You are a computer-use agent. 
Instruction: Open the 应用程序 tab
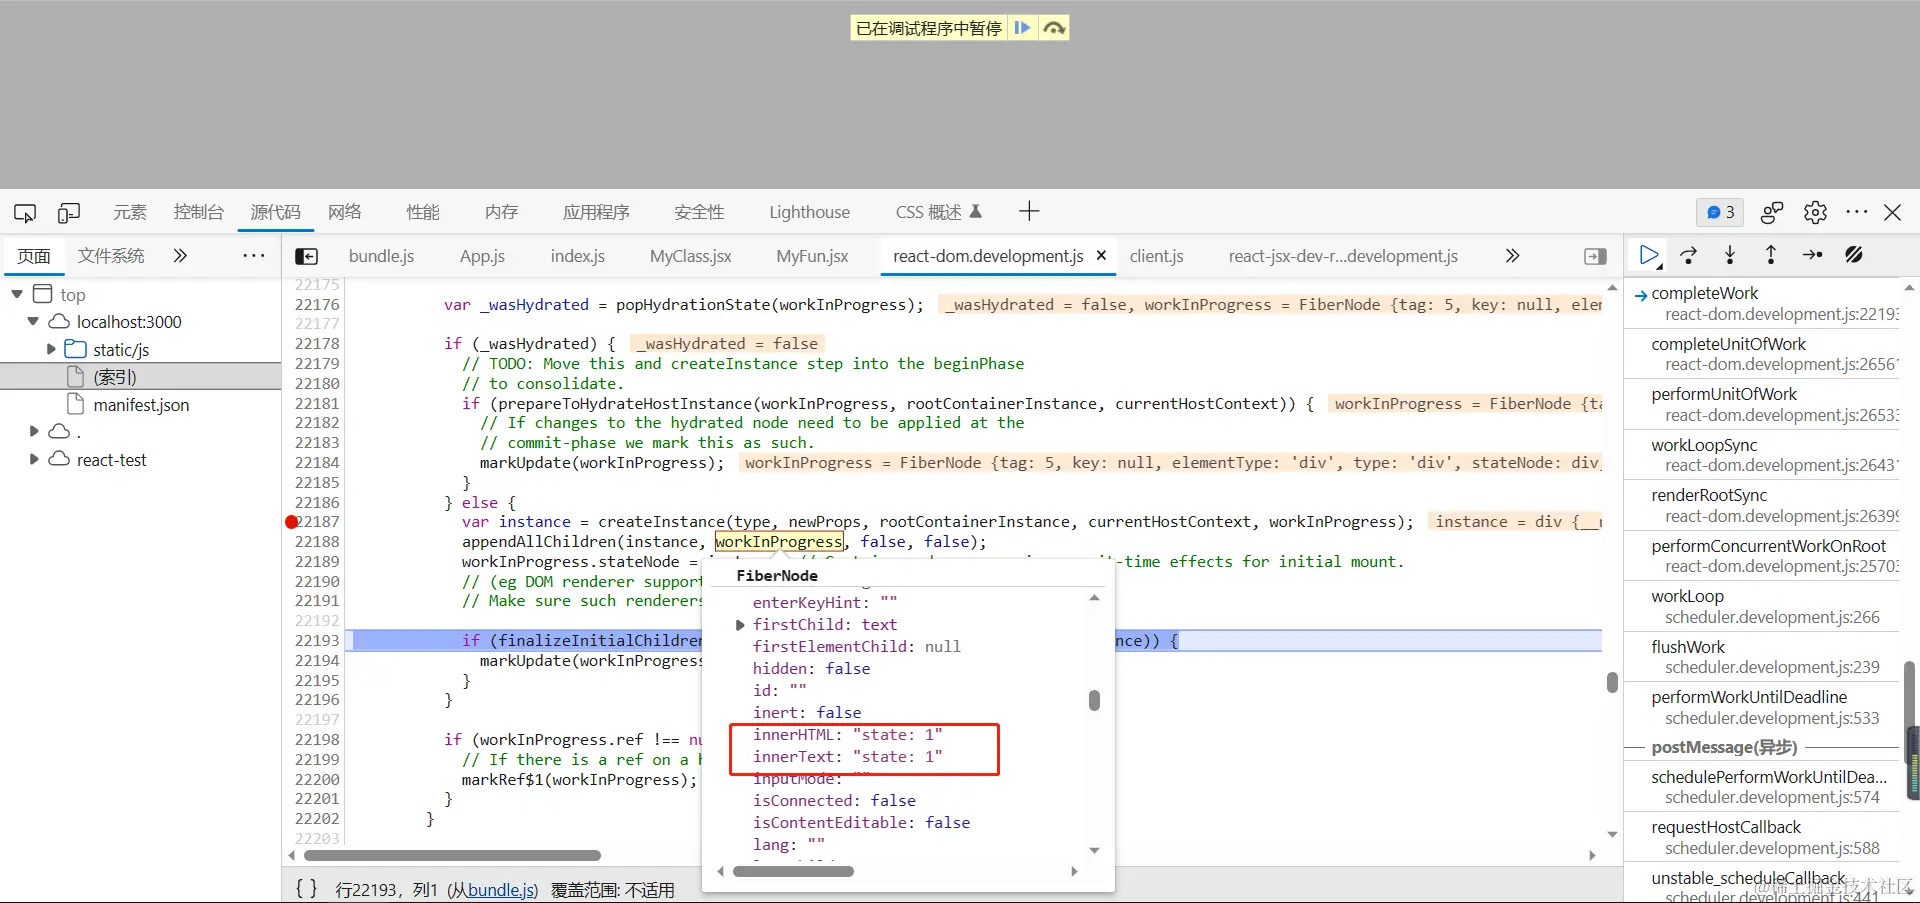click(596, 212)
